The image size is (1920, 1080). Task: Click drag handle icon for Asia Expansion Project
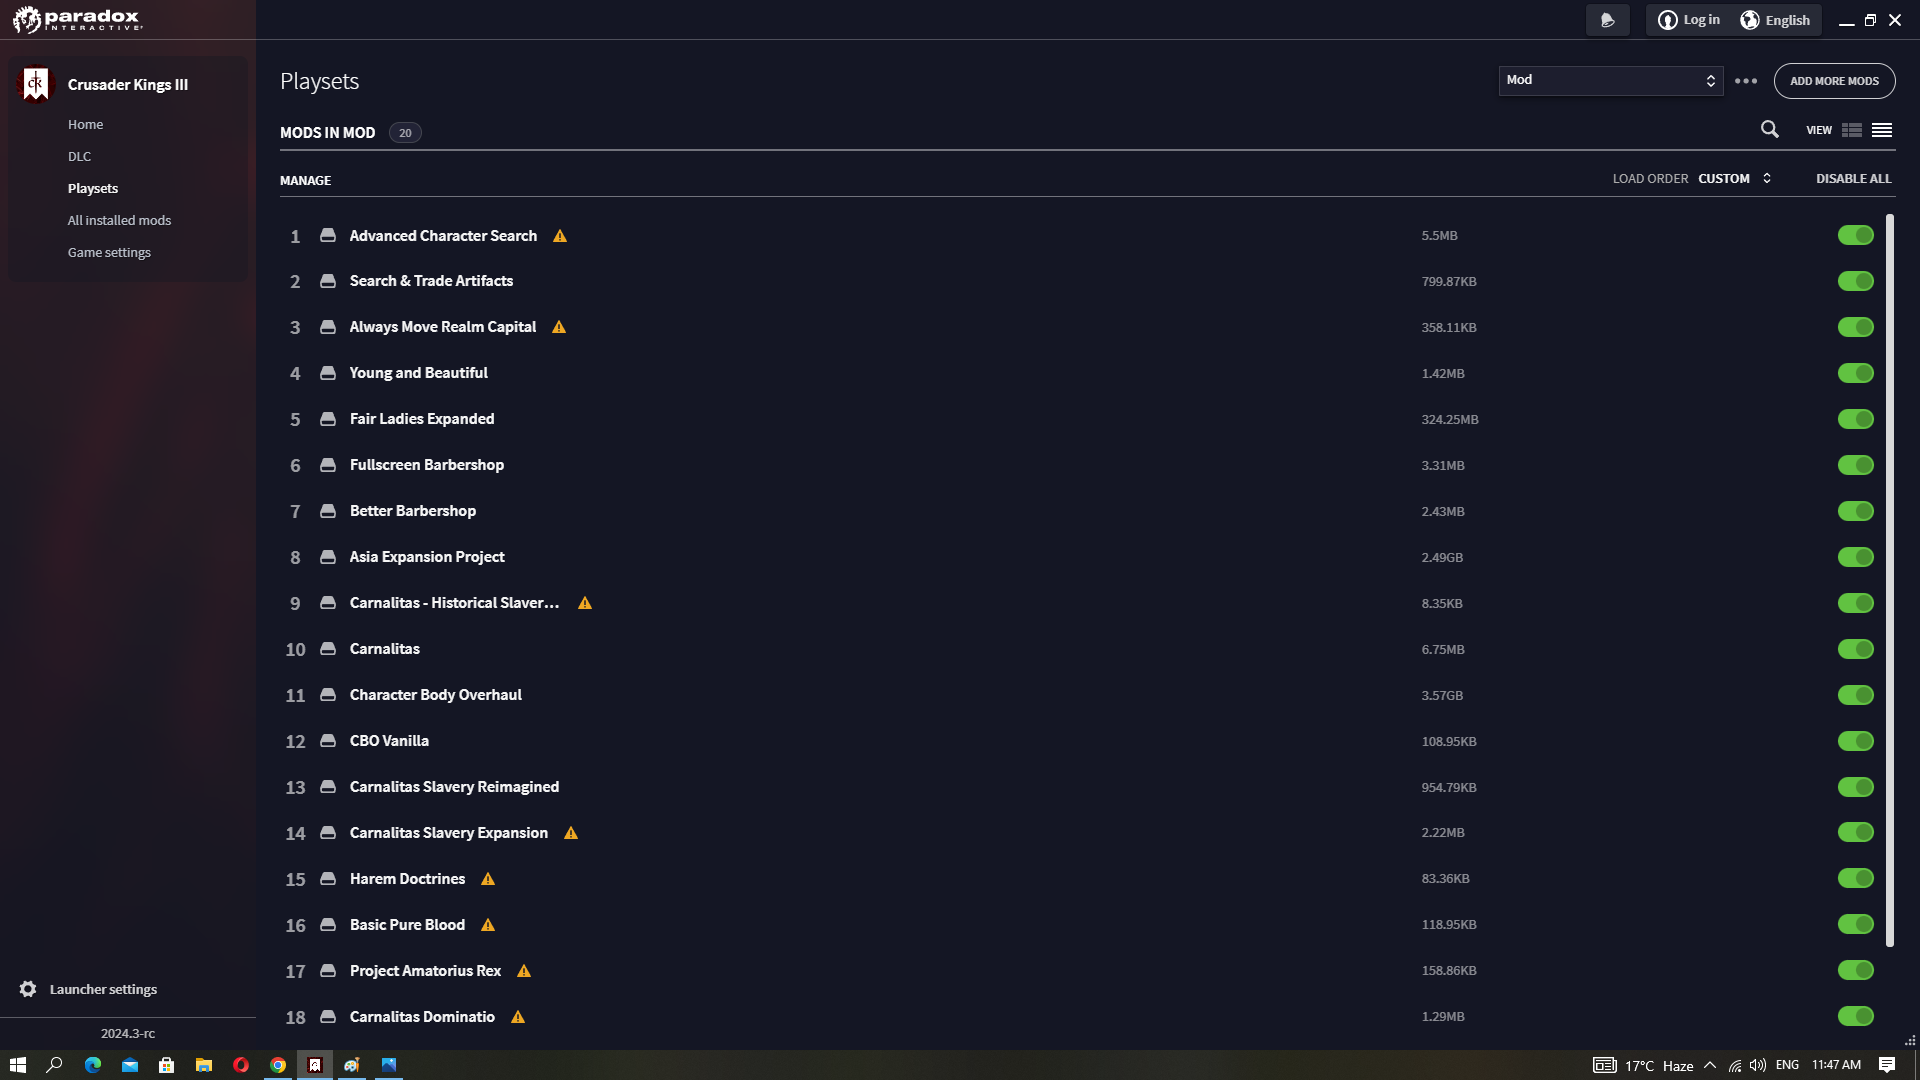[x=327, y=557]
